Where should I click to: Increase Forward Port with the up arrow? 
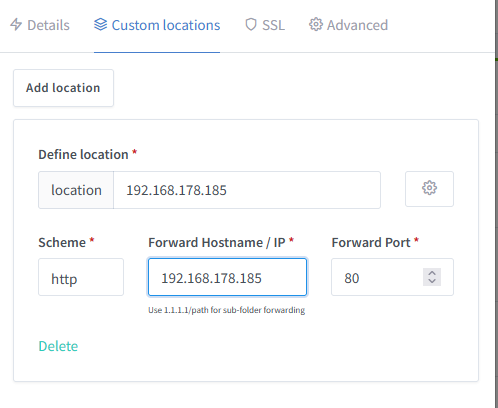click(x=432, y=273)
